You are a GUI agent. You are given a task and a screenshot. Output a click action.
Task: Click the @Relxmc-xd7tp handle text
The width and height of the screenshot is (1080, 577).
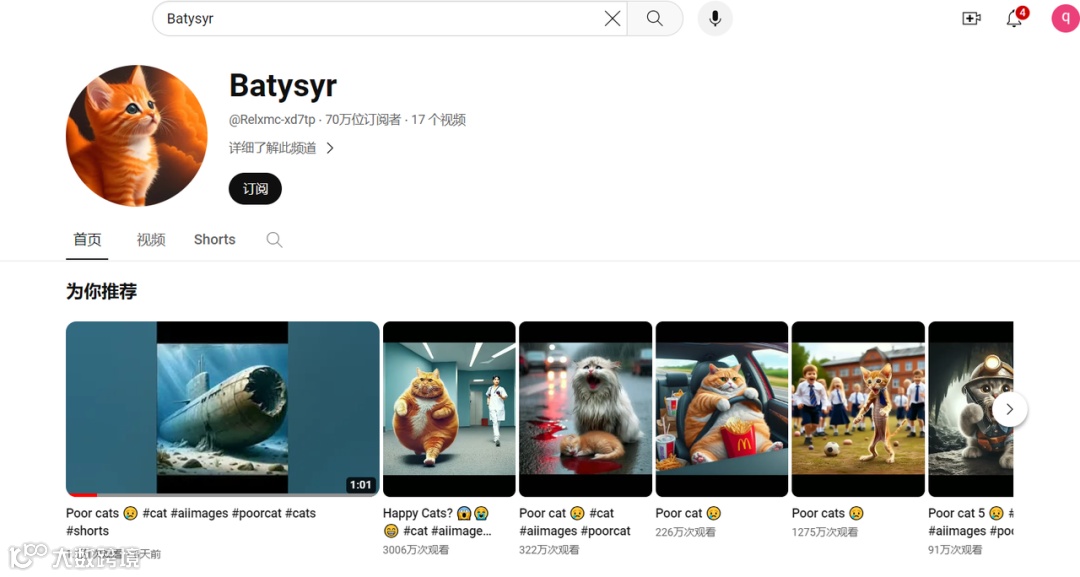pyautogui.click(x=272, y=120)
